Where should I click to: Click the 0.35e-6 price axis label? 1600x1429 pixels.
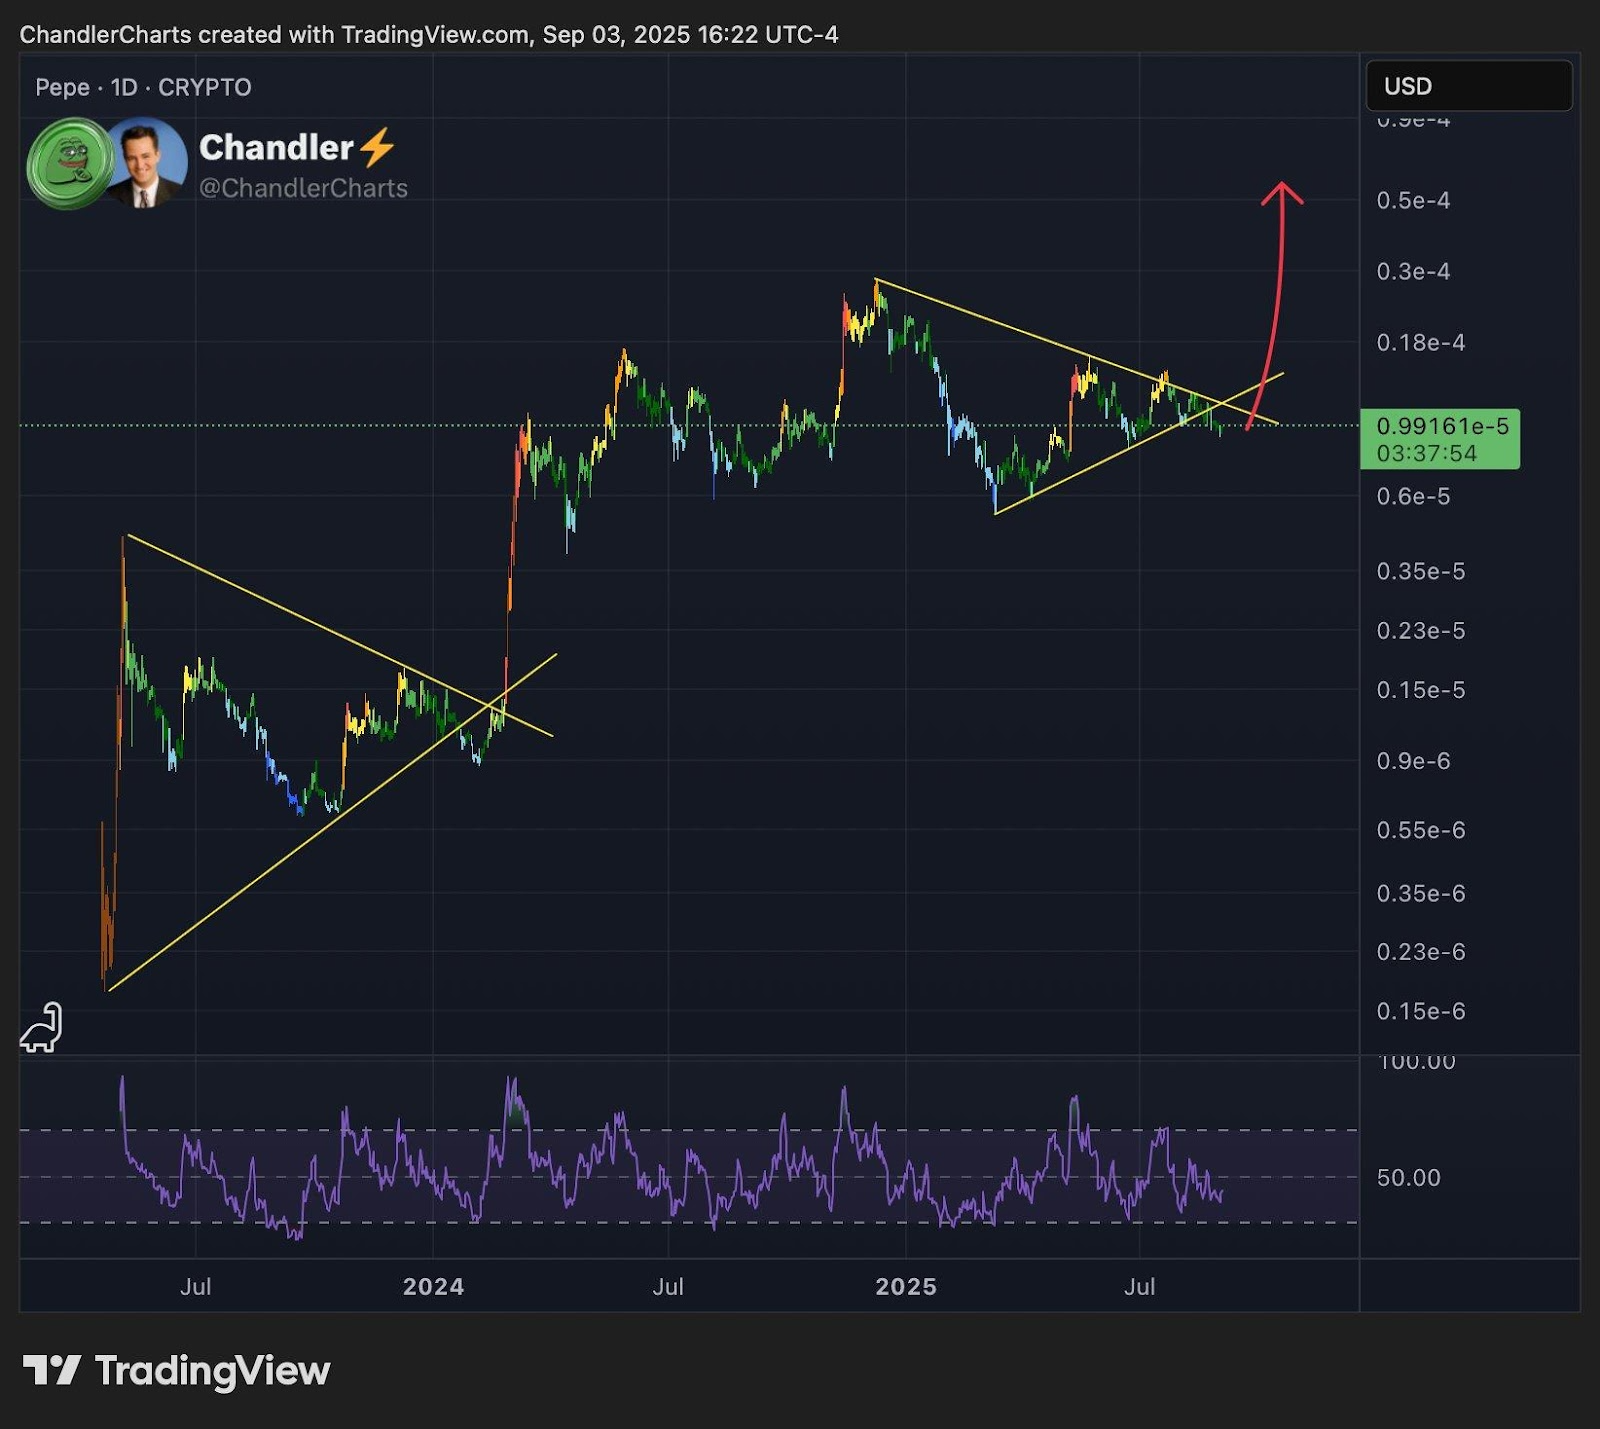(1421, 893)
